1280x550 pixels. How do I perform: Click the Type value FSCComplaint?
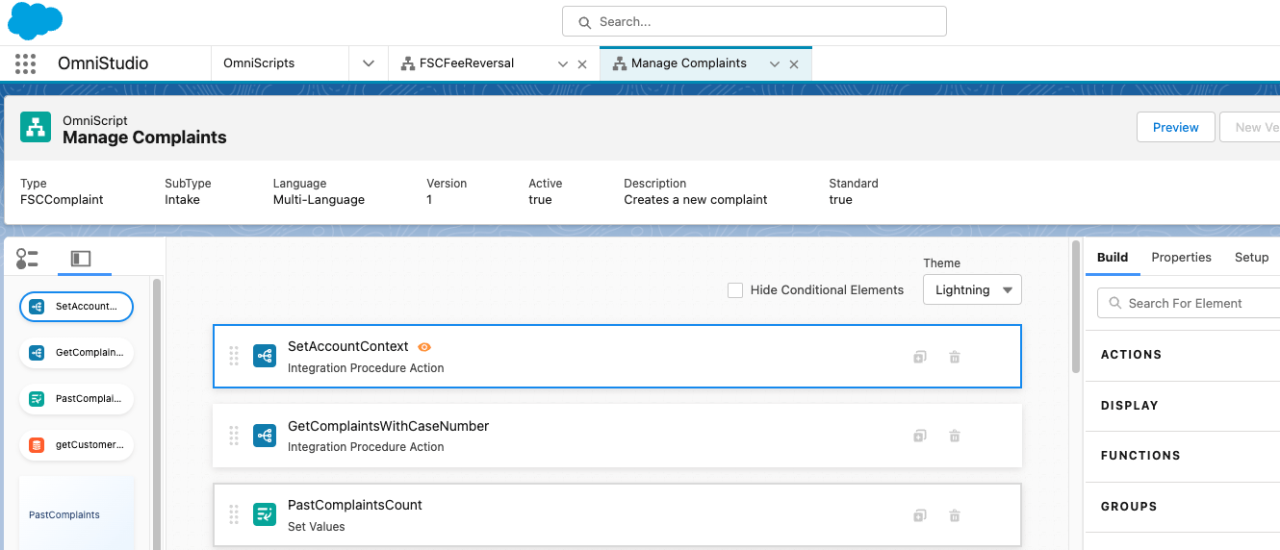62,200
